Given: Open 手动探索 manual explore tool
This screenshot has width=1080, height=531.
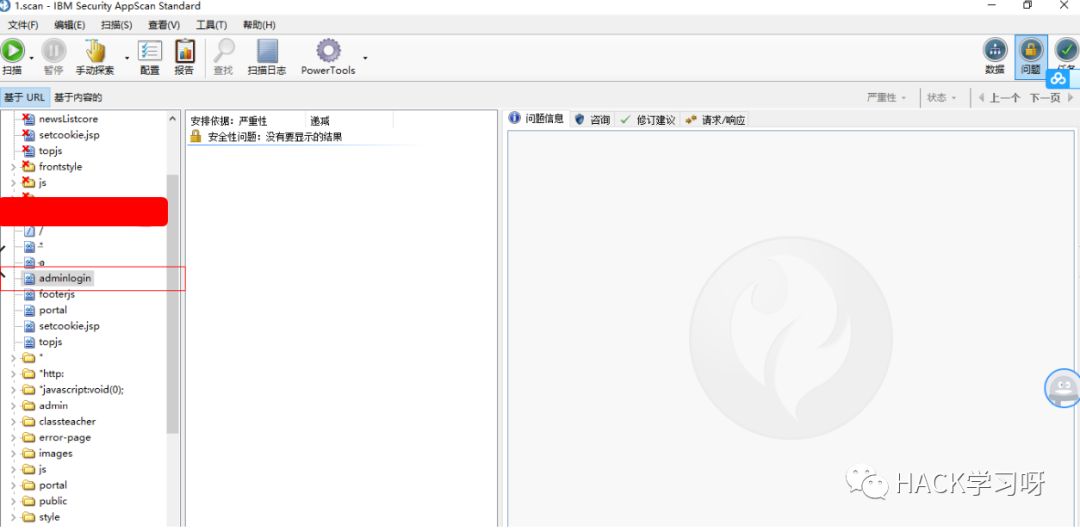Looking at the screenshot, I should pos(95,56).
